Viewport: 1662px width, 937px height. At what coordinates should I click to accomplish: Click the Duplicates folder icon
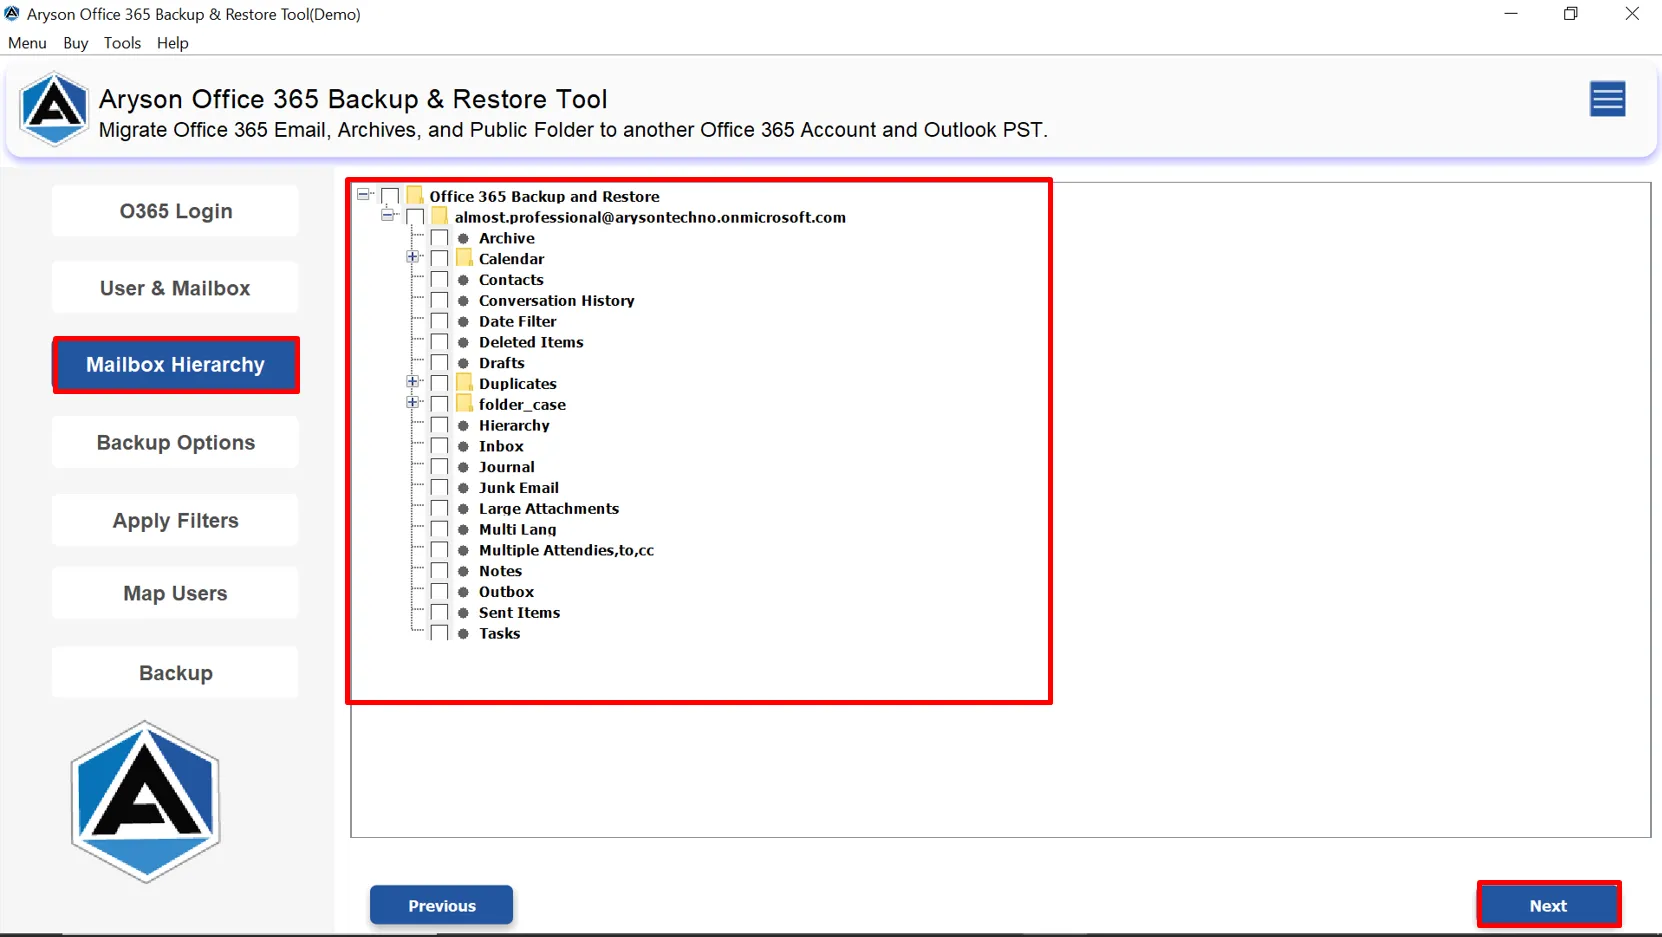464,383
